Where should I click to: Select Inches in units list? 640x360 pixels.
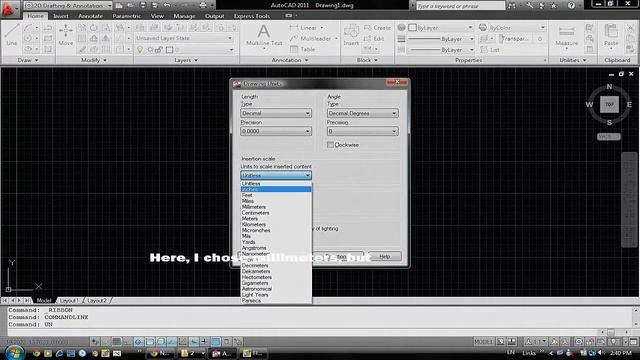276,189
